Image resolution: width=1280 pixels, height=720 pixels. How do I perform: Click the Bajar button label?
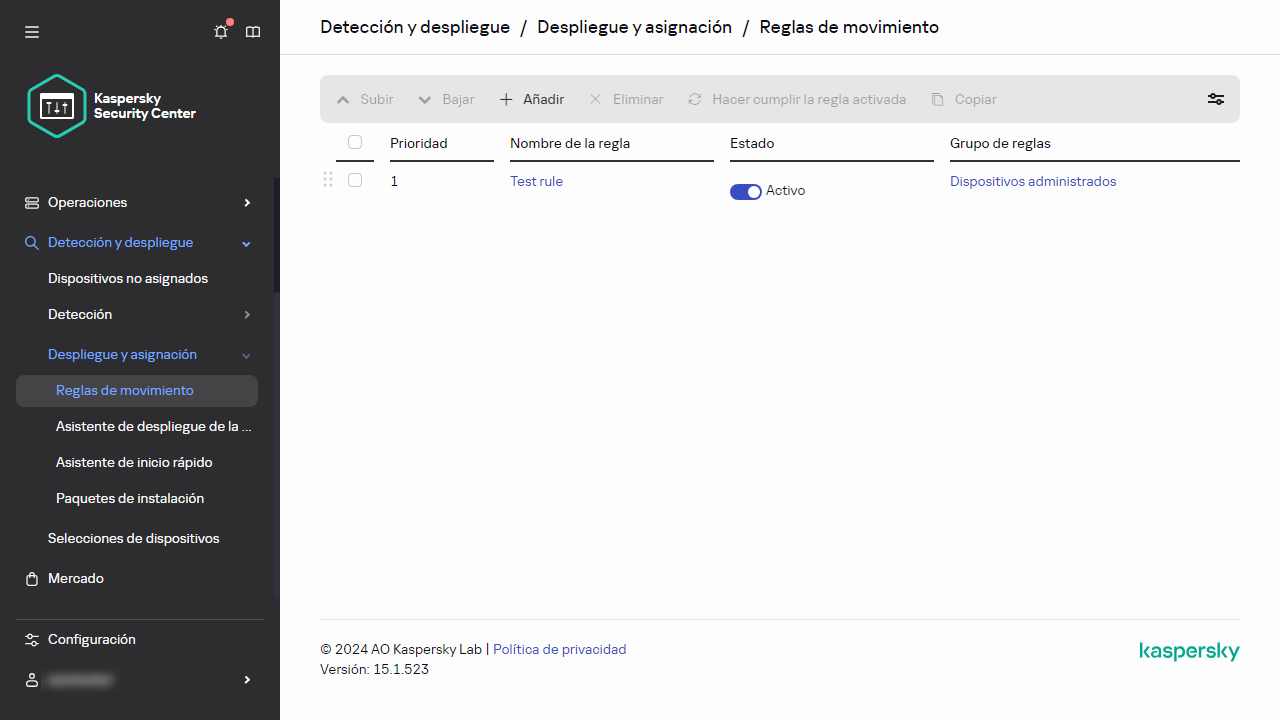[x=459, y=99]
